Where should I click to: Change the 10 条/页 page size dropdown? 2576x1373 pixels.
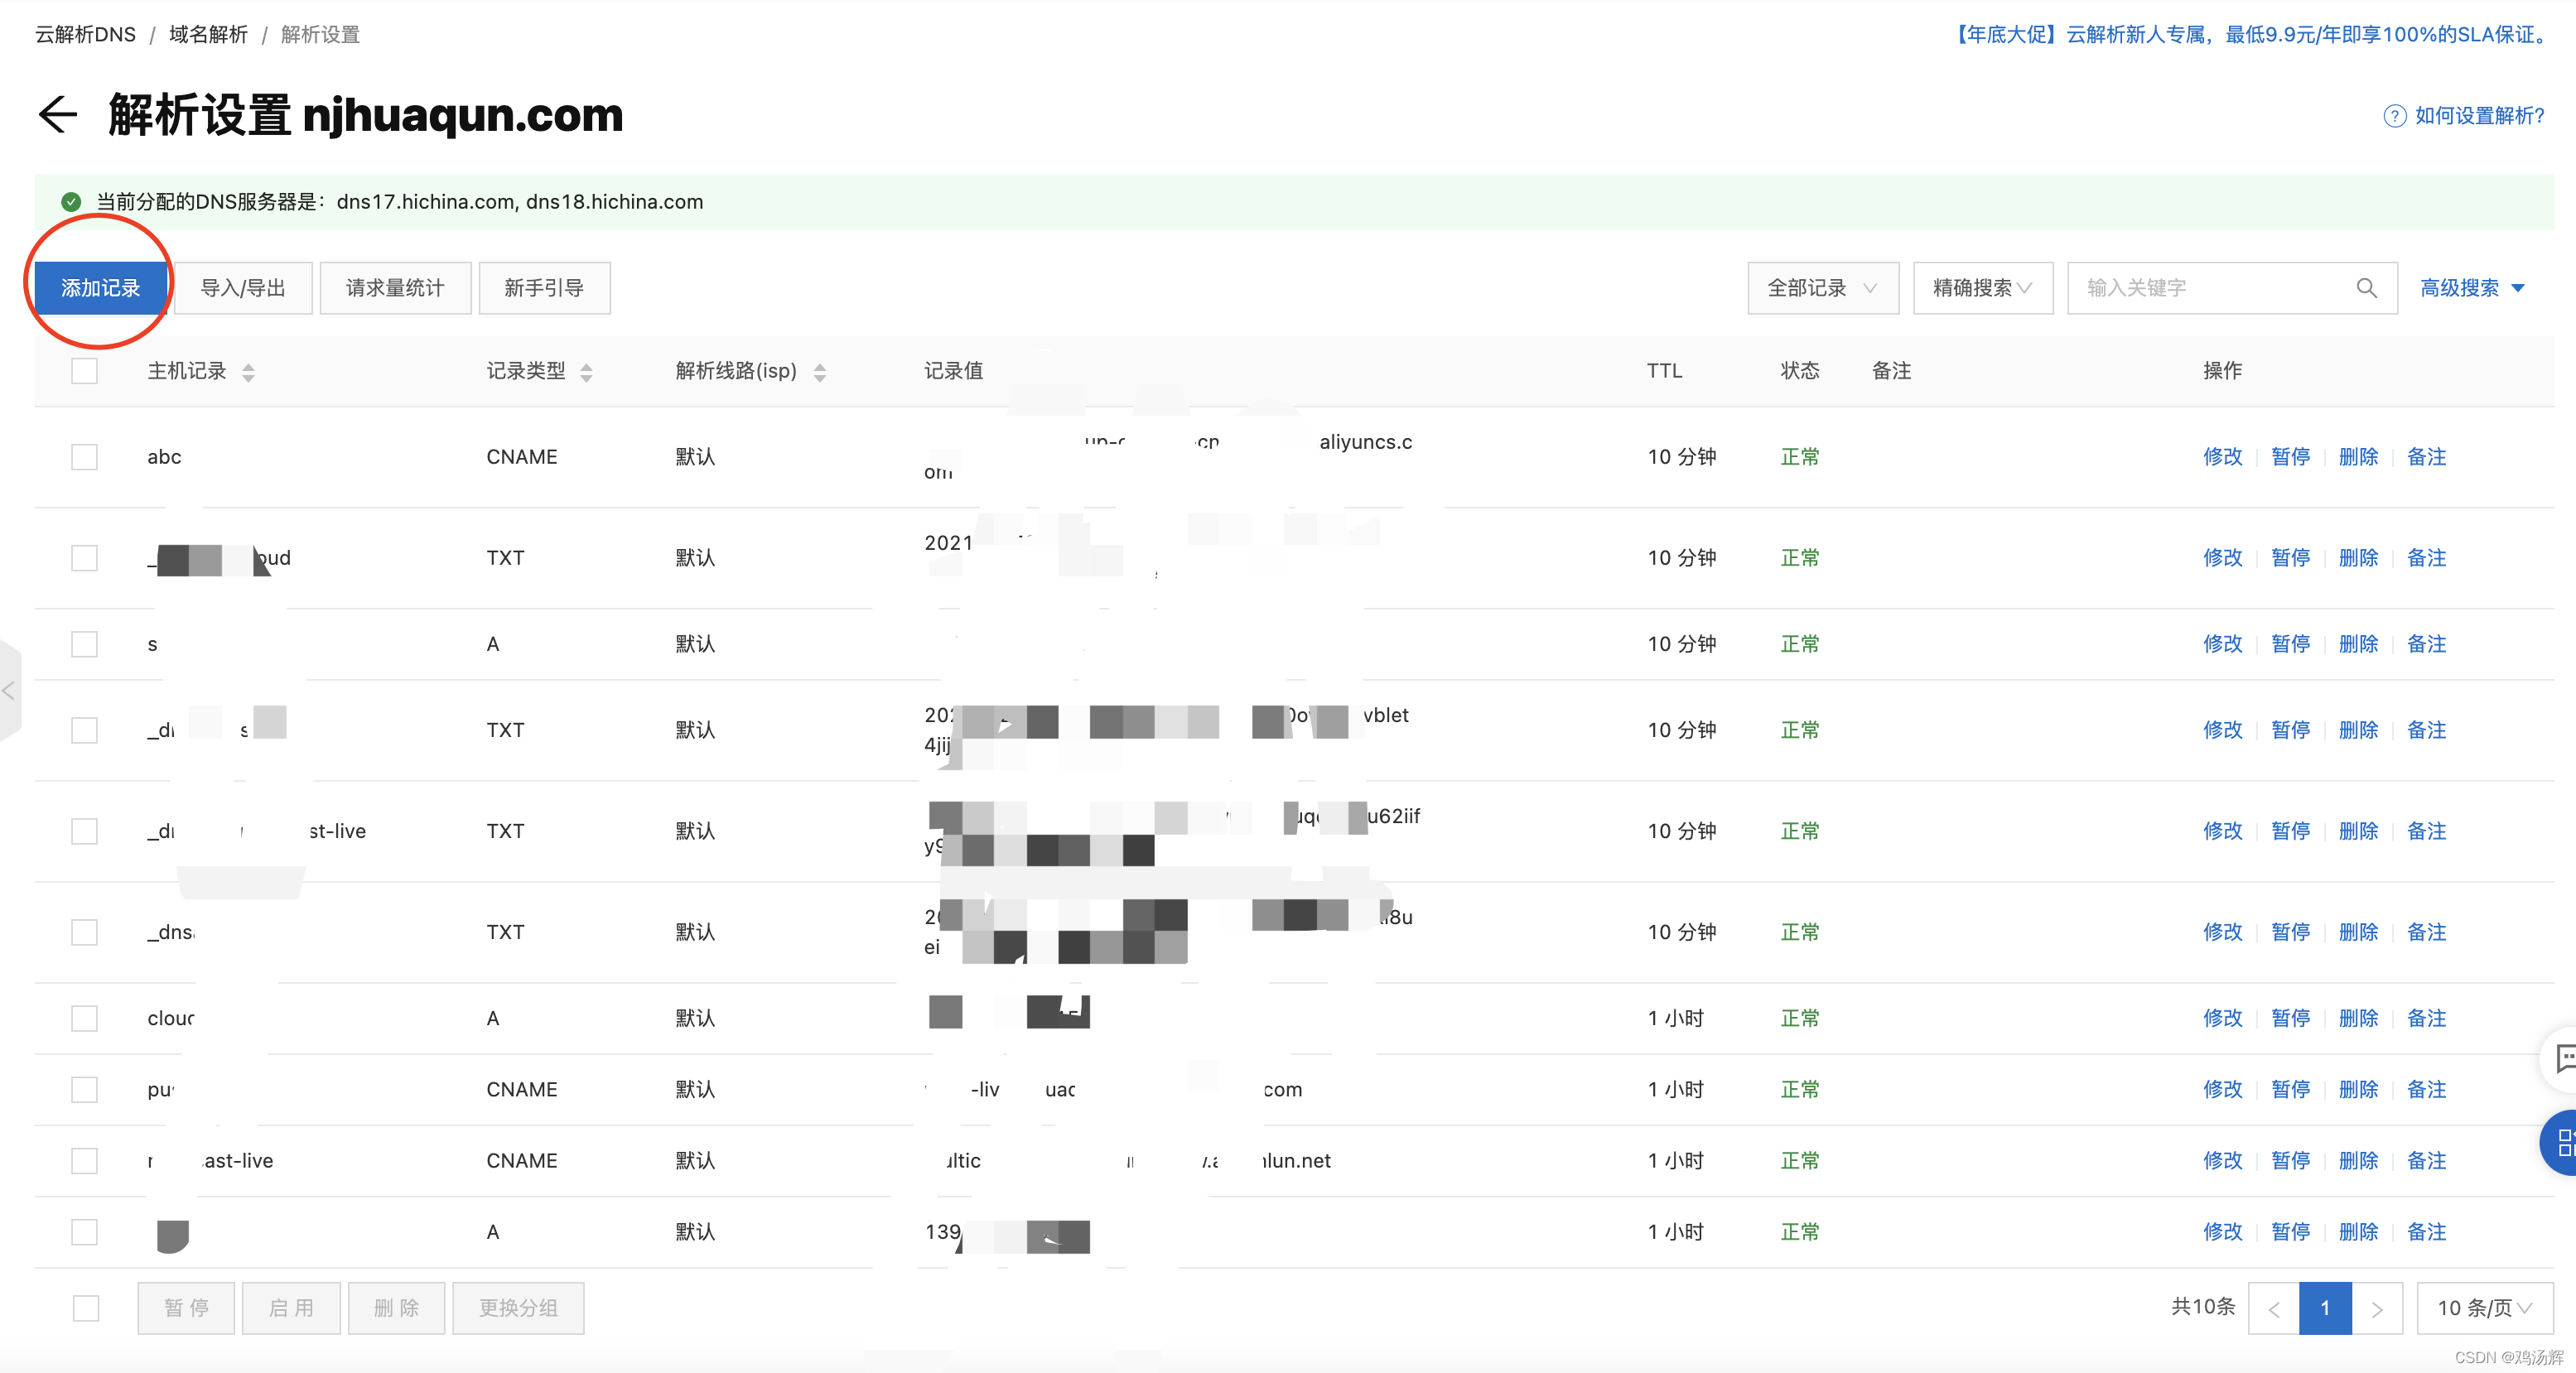(x=2484, y=1307)
